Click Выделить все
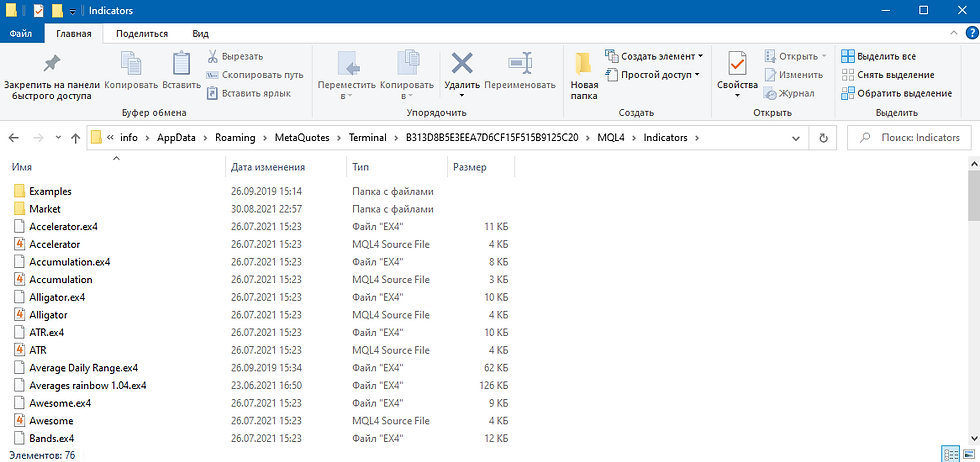This screenshot has height=462, width=980. point(879,56)
